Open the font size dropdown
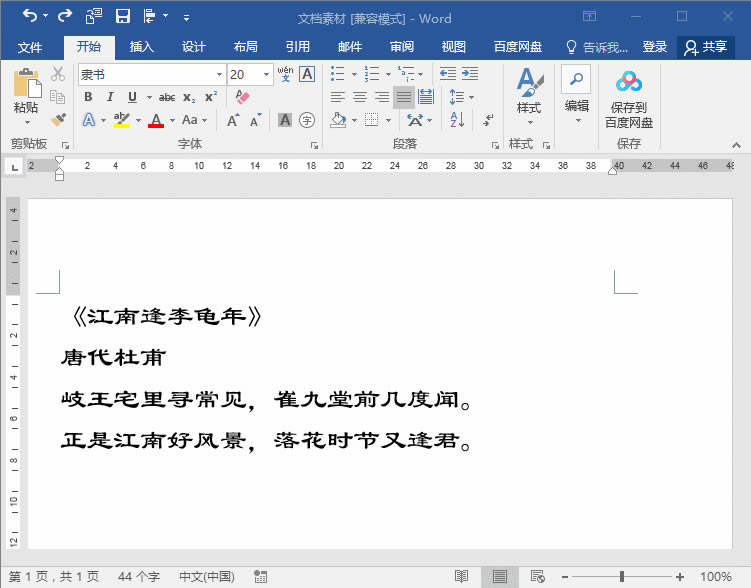The height and width of the screenshot is (588, 751). pos(266,74)
